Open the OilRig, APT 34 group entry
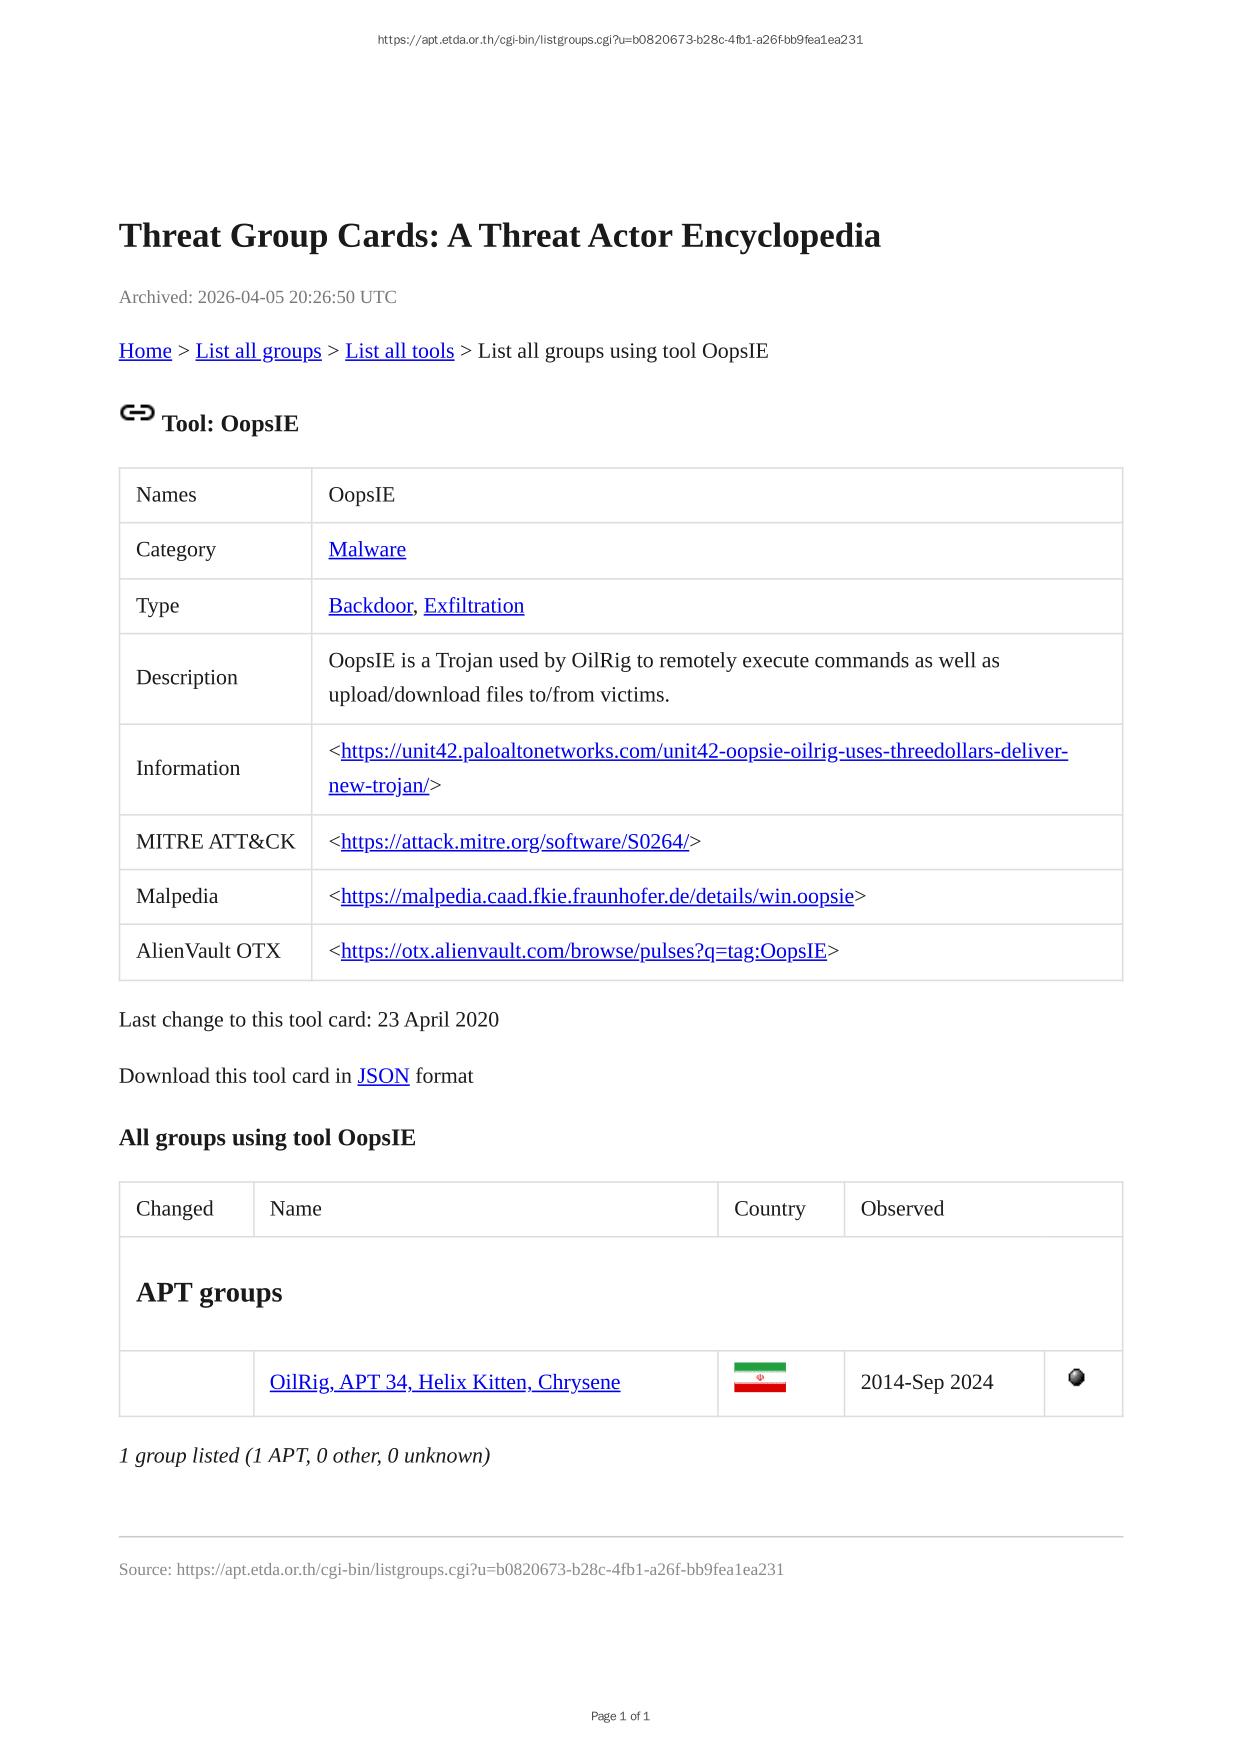The width and height of the screenshot is (1242, 1756). coord(445,1382)
